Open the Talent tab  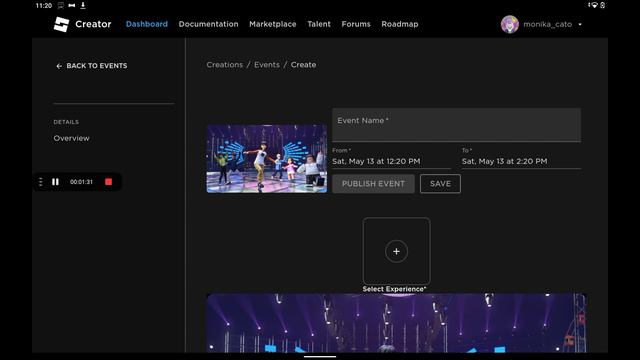(x=319, y=24)
